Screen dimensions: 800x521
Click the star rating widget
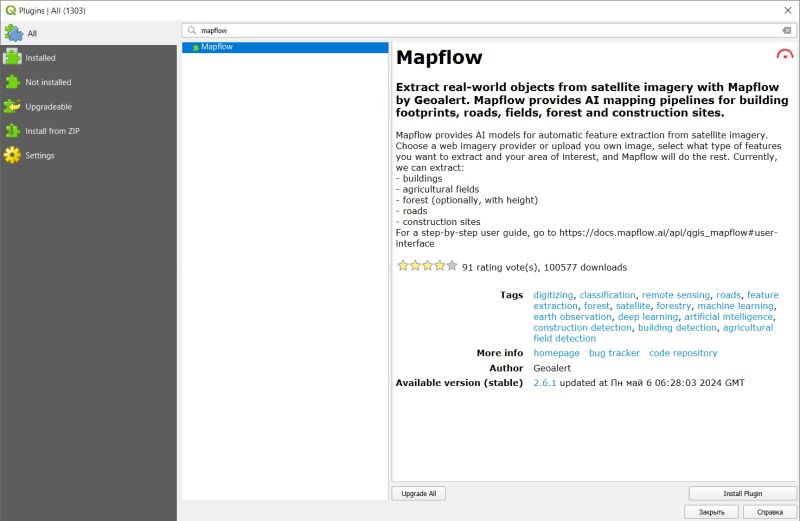pos(427,266)
